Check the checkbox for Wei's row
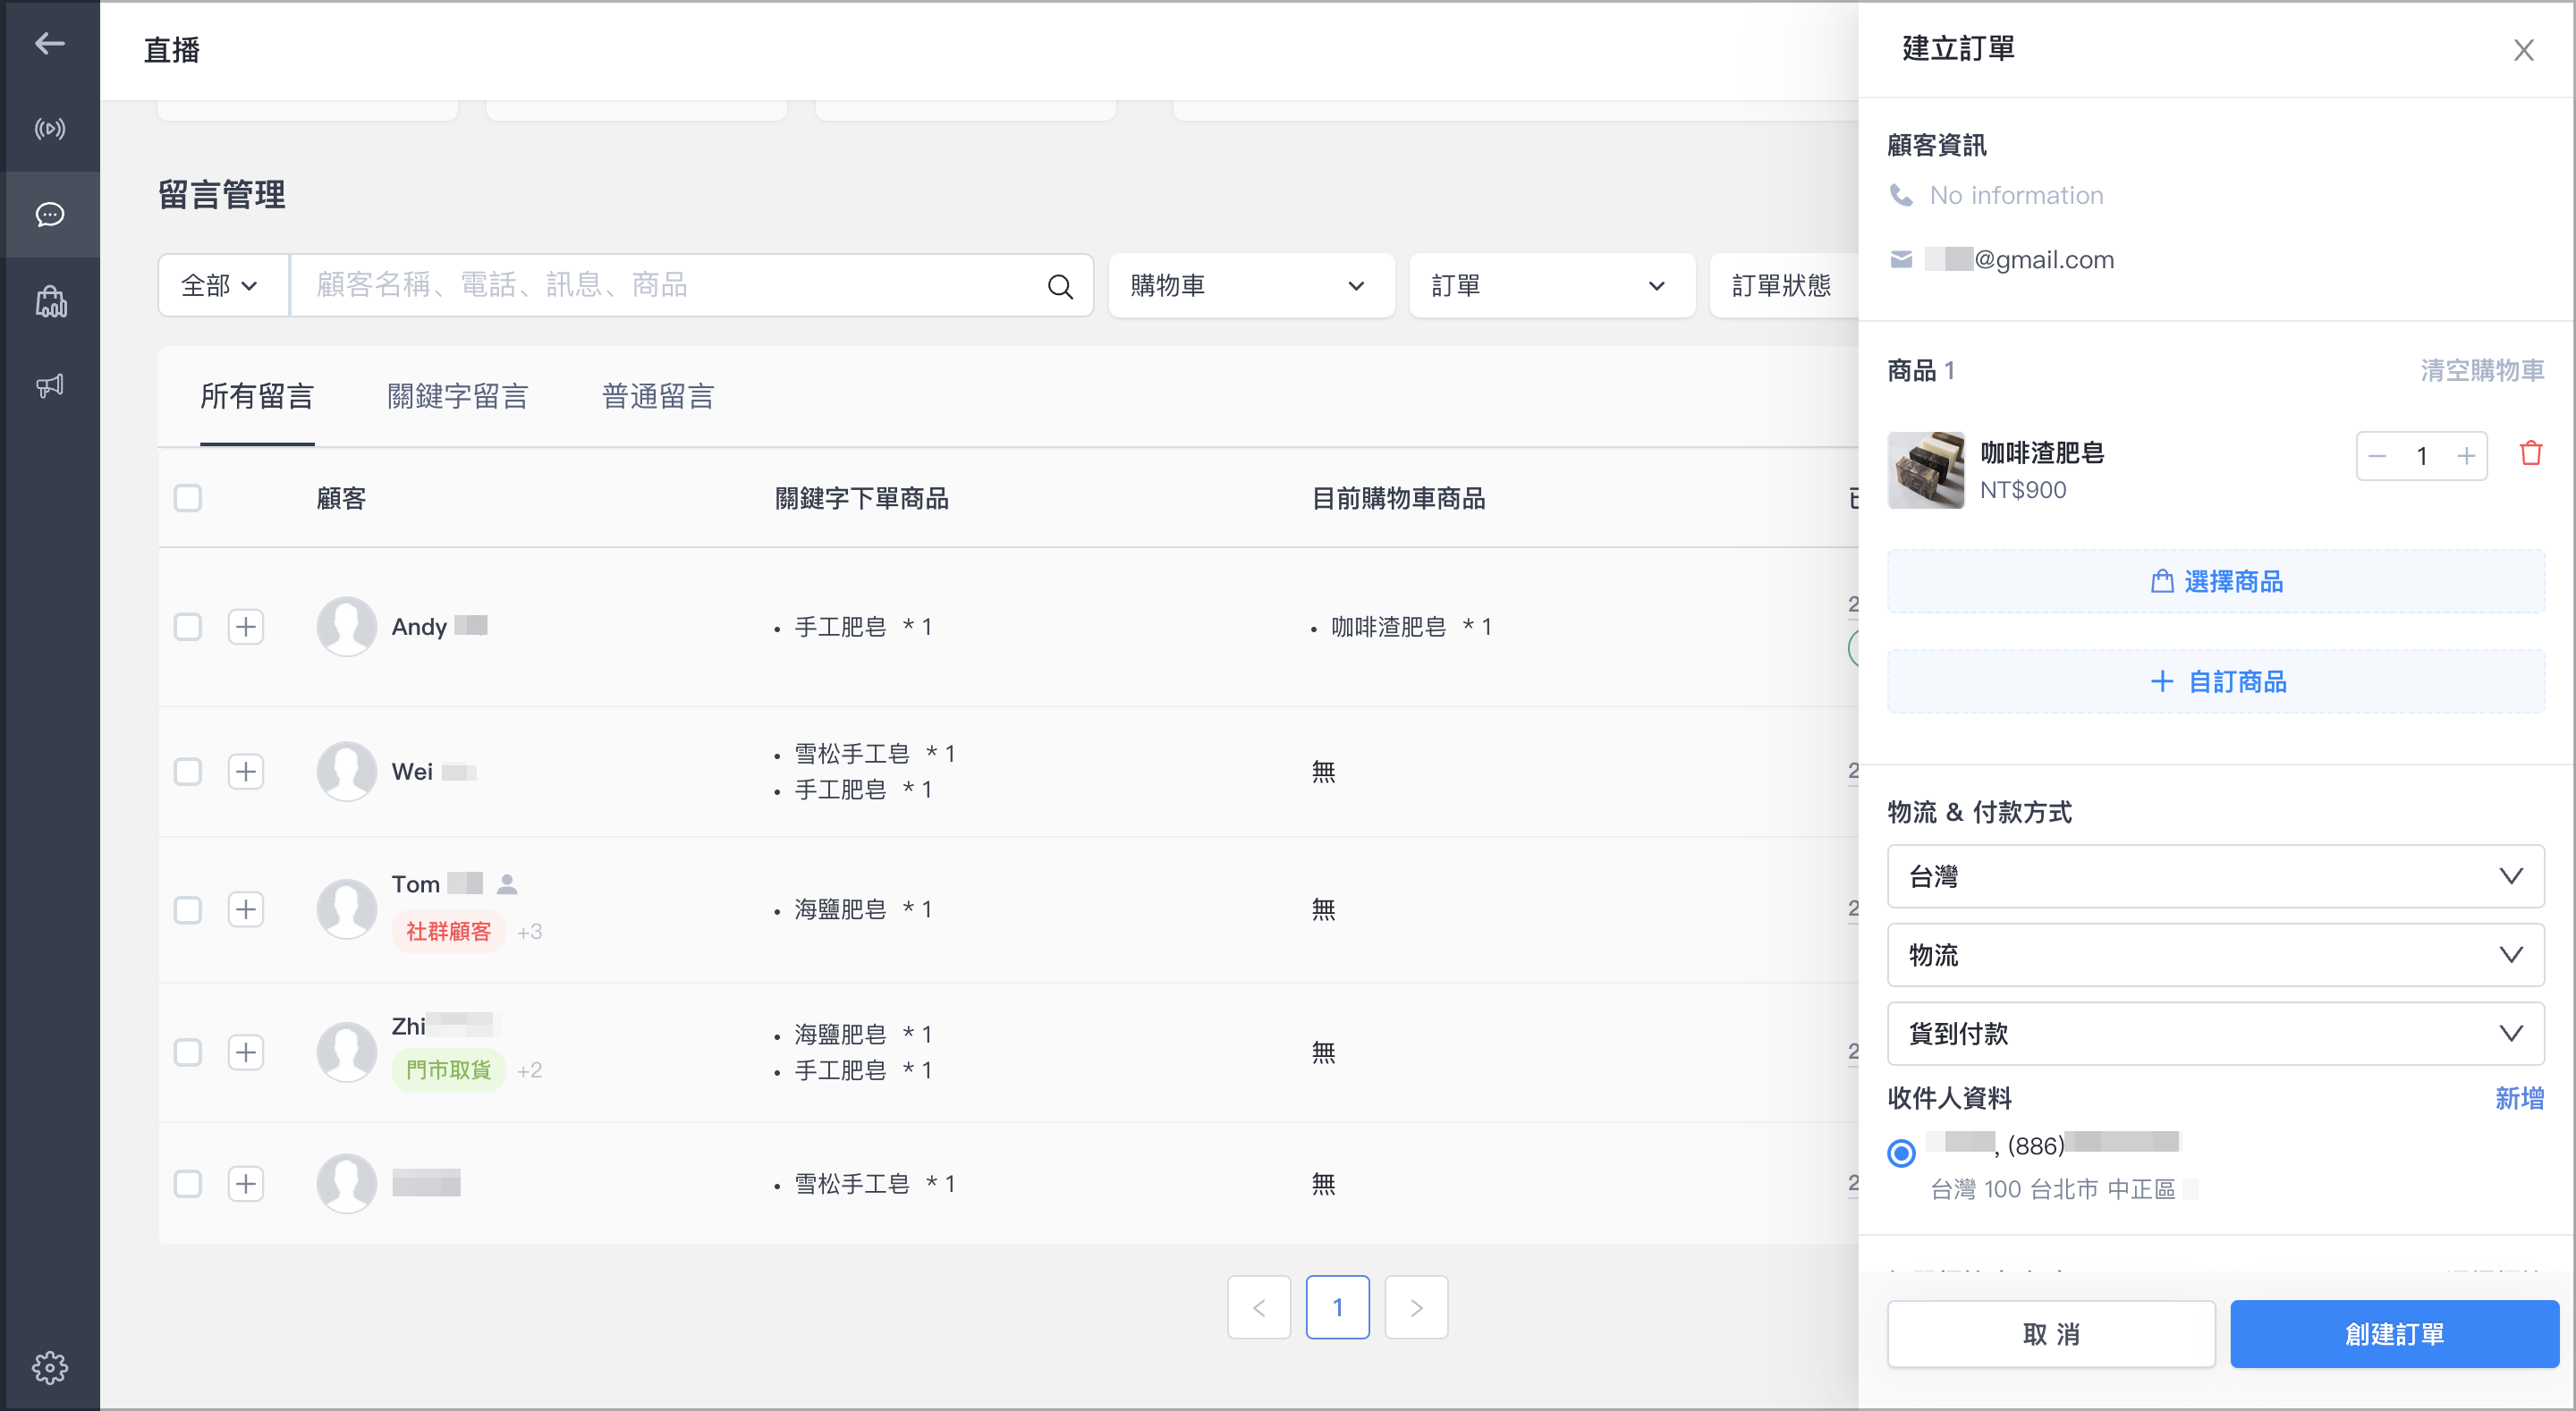This screenshot has width=2576, height=1411. [x=188, y=772]
